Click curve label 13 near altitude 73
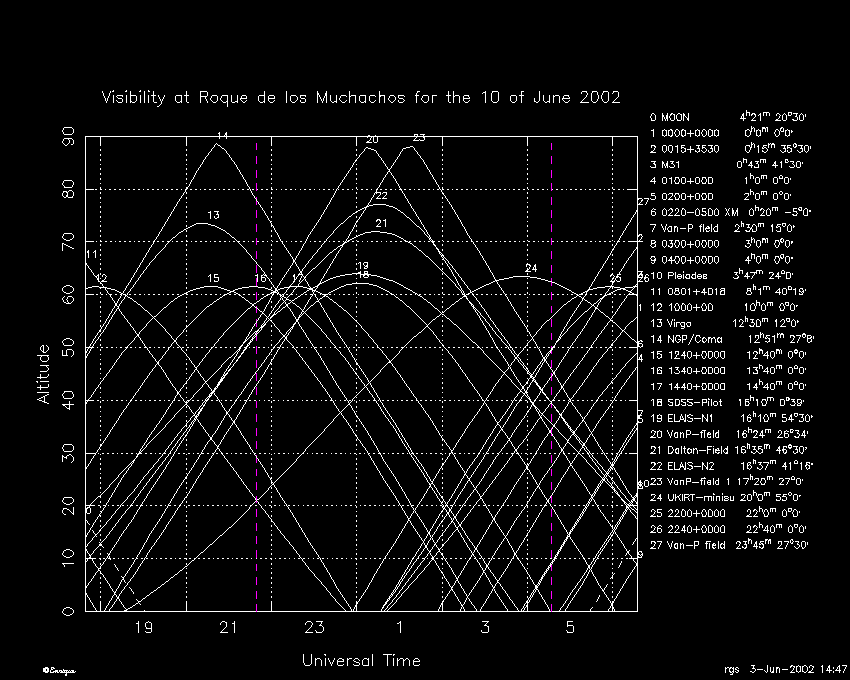Image resolution: width=850 pixels, height=680 pixels. click(213, 216)
